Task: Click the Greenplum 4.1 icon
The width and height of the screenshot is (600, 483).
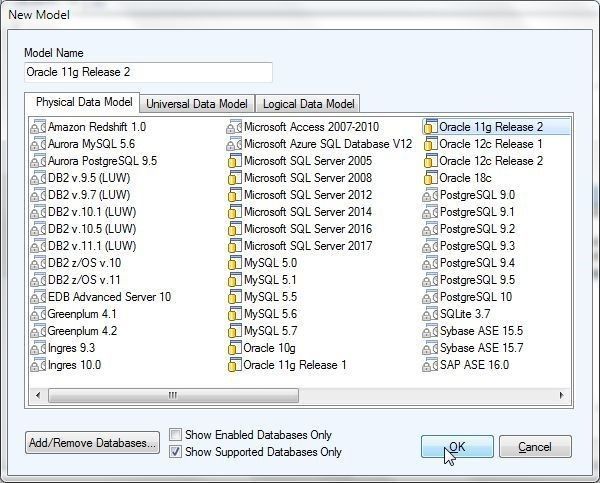Action: pos(38,314)
